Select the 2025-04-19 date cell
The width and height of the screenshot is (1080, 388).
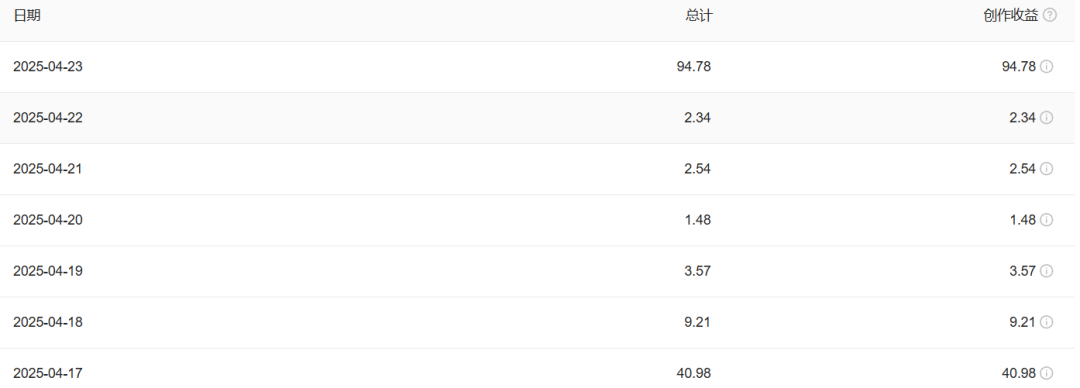(x=48, y=271)
